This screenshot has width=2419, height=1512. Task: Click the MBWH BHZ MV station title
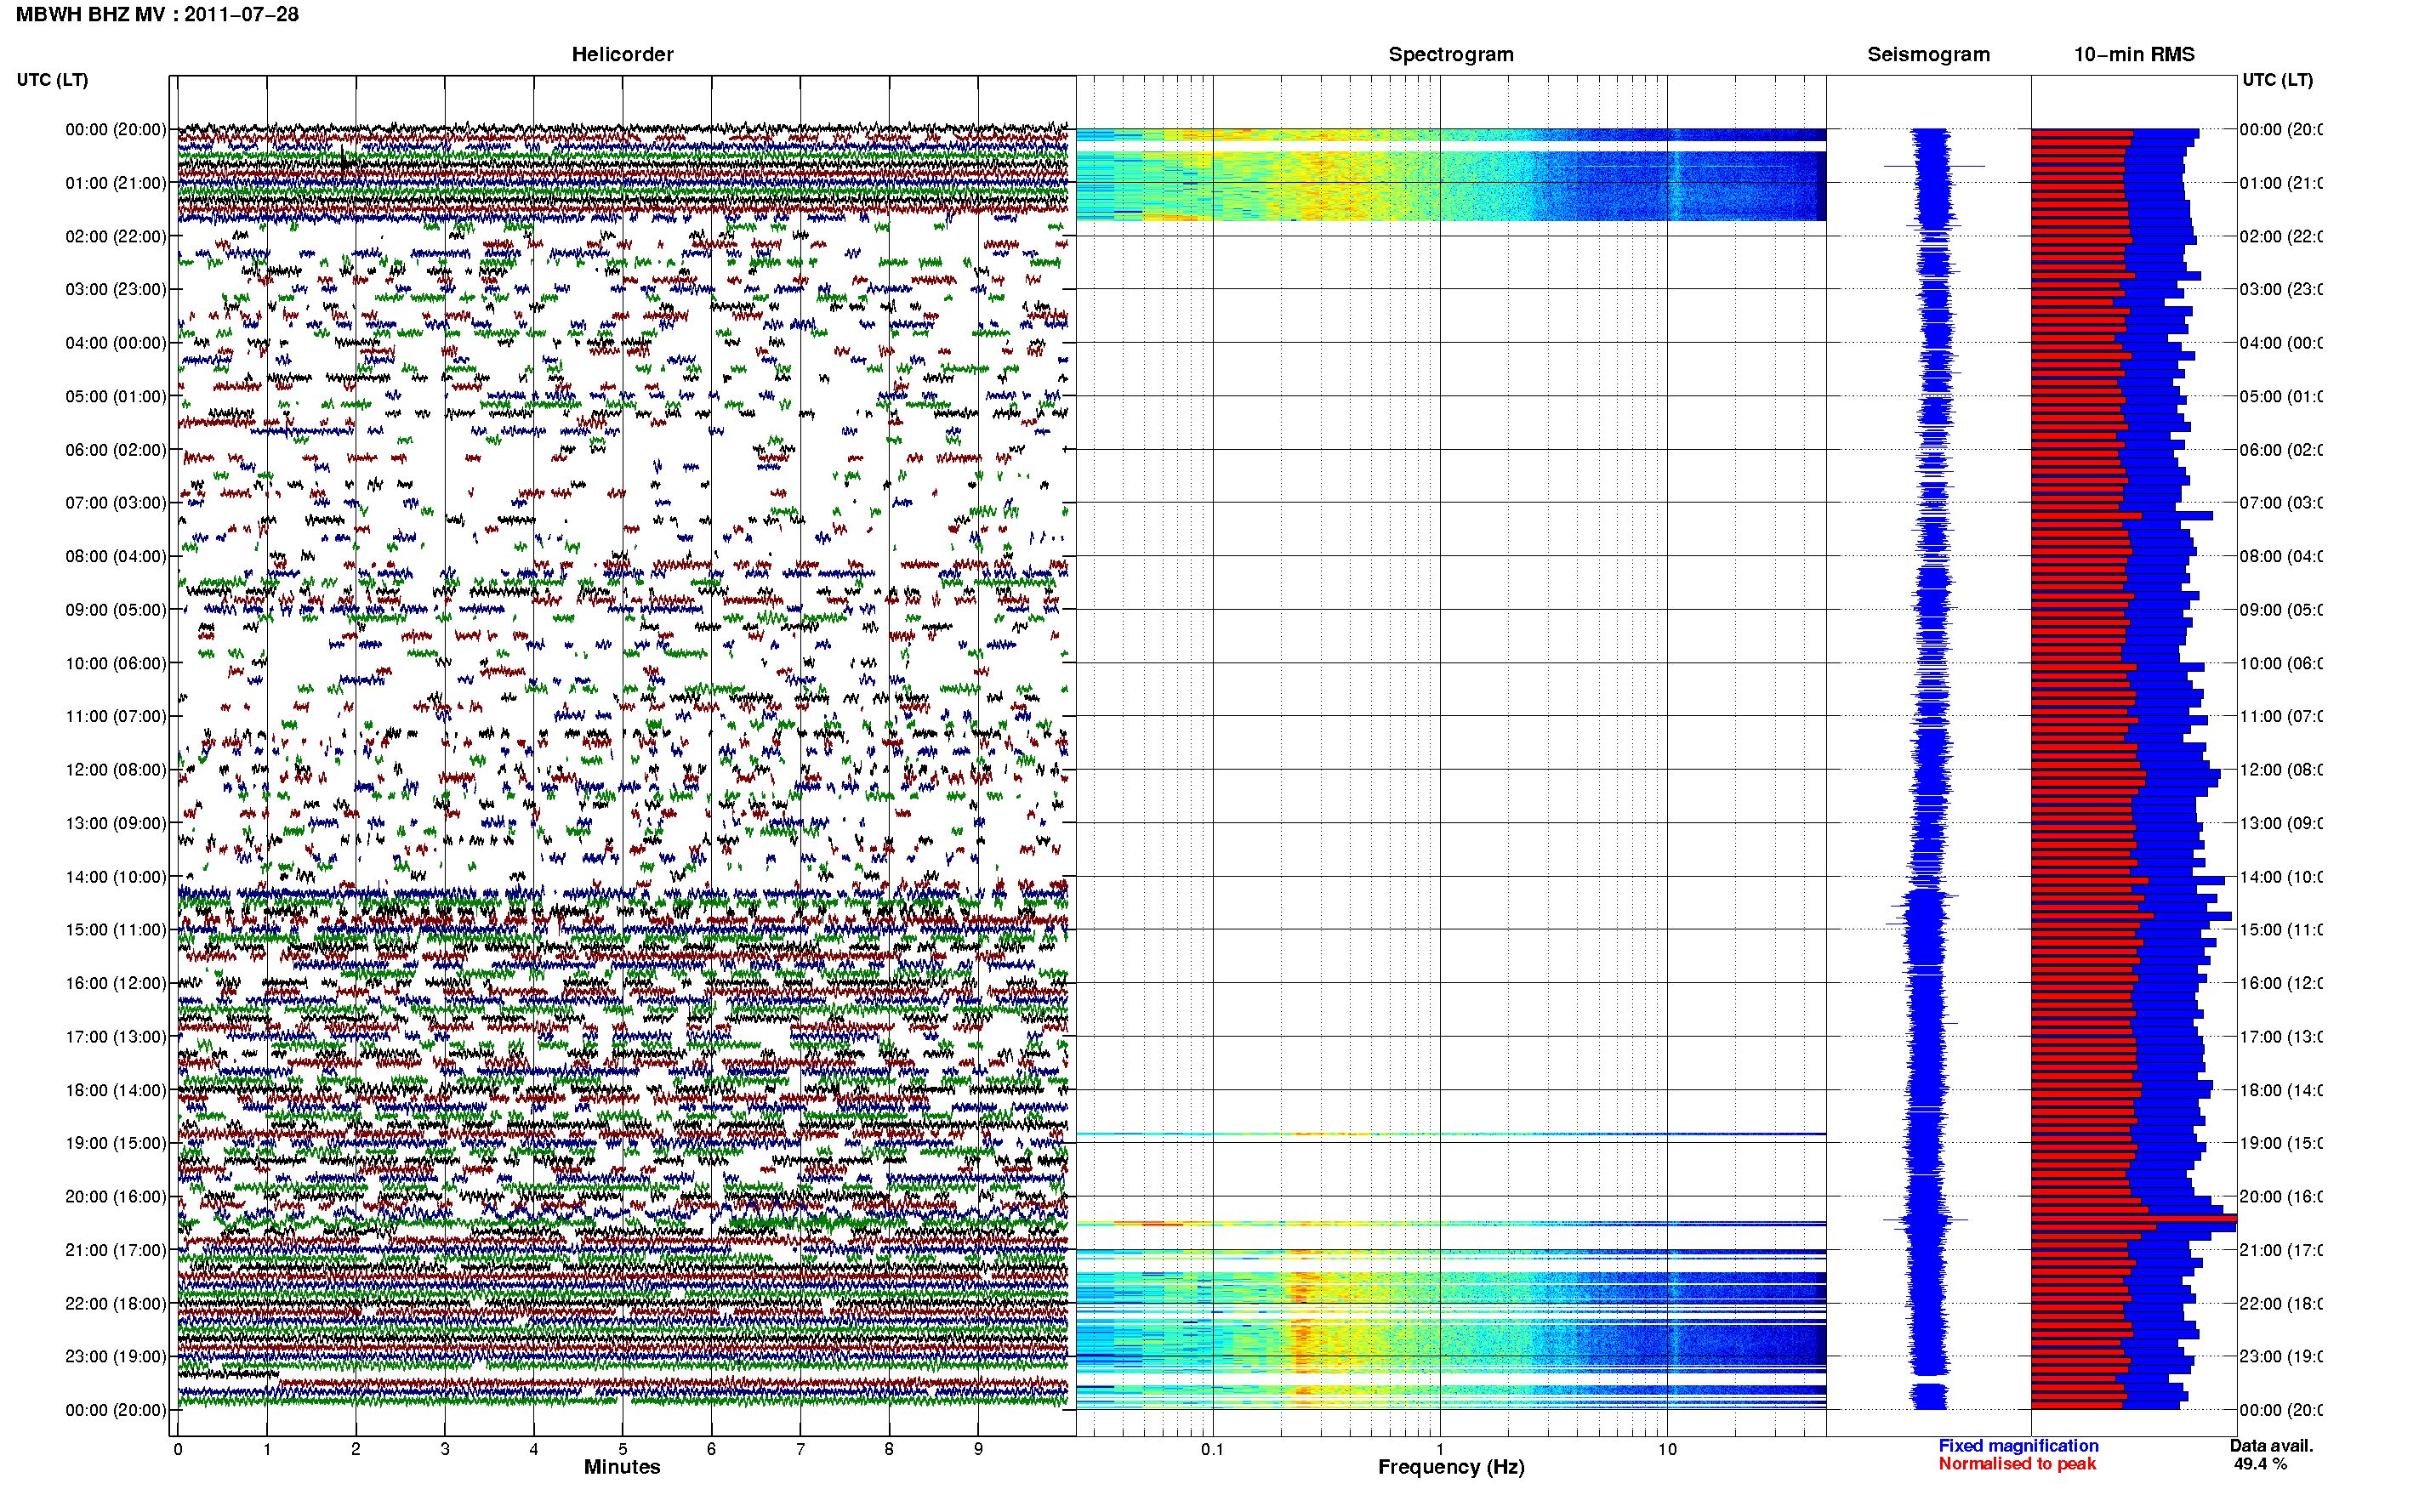(157, 15)
